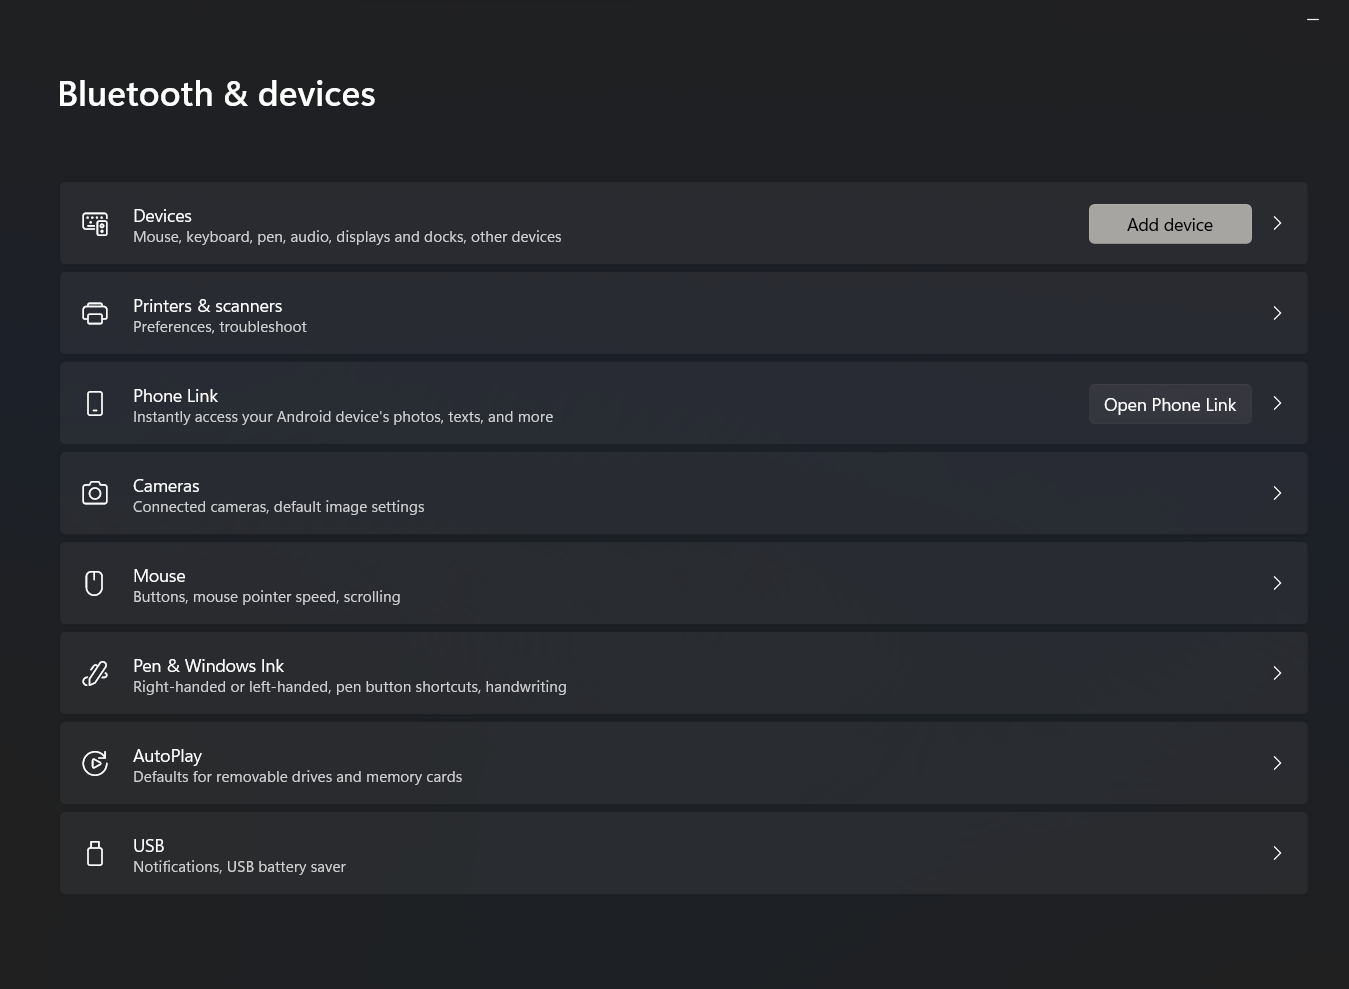The width and height of the screenshot is (1349, 989).
Task: Click the printer icon beside Printers & scanners
Action: pyautogui.click(x=95, y=313)
